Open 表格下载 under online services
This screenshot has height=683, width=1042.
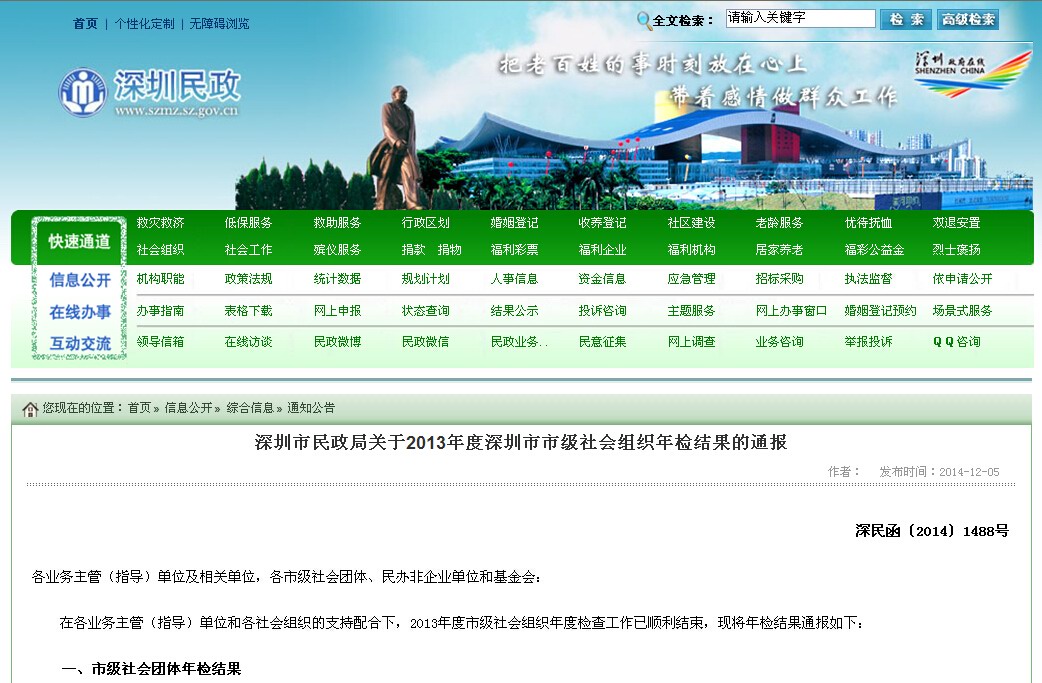click(248, 311)
